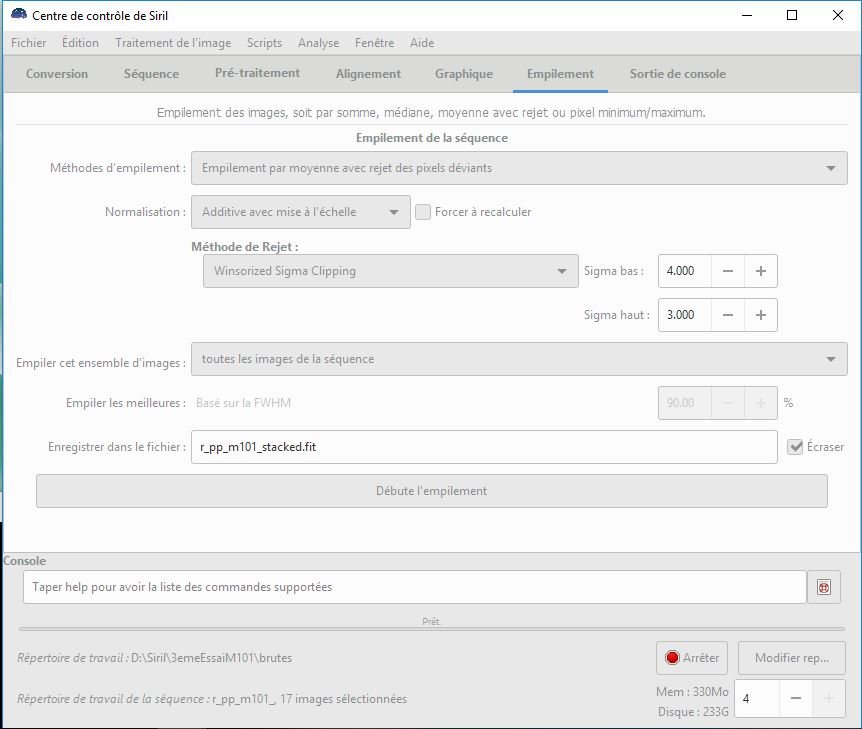
Task: Click the Console section label
Action: coord(25,561)
